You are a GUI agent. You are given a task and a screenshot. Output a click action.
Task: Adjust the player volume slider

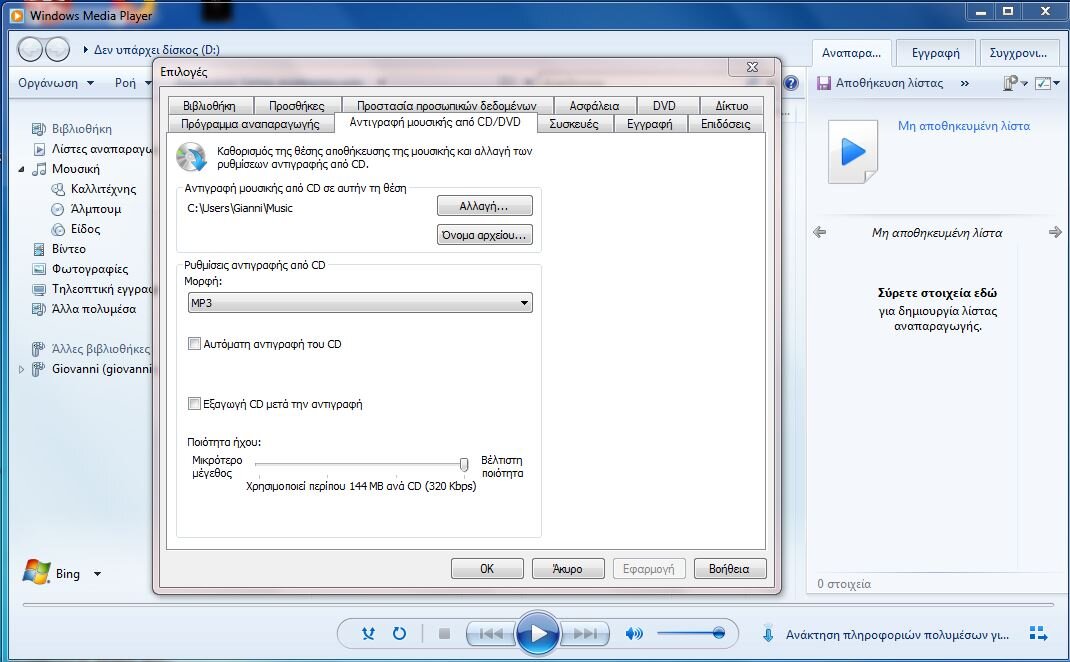[691, 633]
